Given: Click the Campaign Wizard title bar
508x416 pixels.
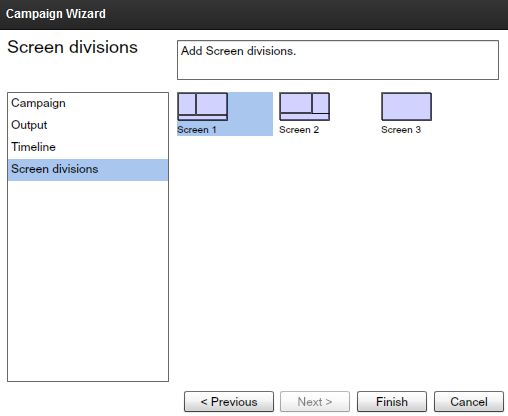Looking at the screenshot, I should point(254,15).
